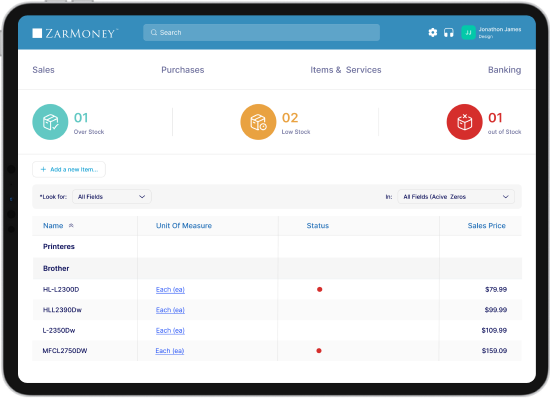550x398 pixels.
Task: Open Each (ea) link for MFCL2750DW
Action: pos(170,351)
